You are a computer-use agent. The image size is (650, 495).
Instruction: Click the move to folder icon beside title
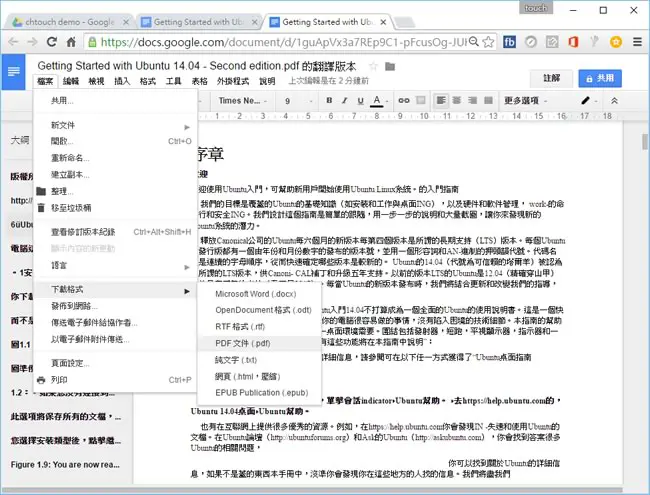(390, 66)
